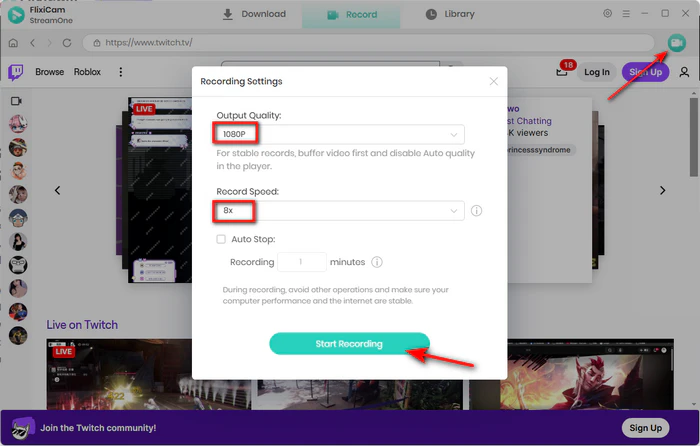Click the featured carousel stream preview
This screenshot has width=700, height=446.
pos(160,190)
